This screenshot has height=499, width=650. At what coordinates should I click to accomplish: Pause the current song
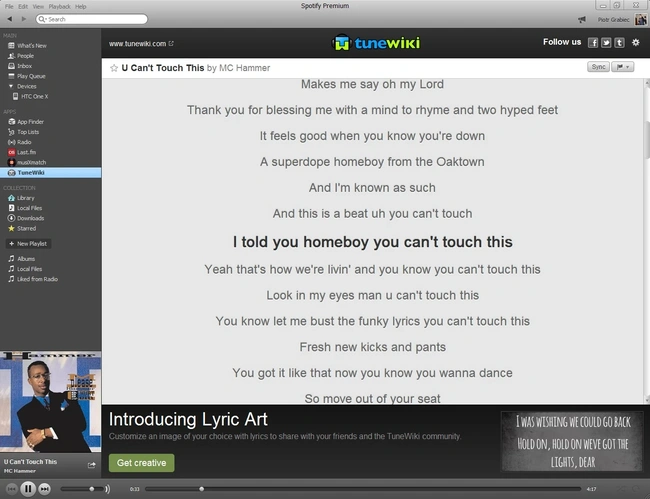coord(28,489)
